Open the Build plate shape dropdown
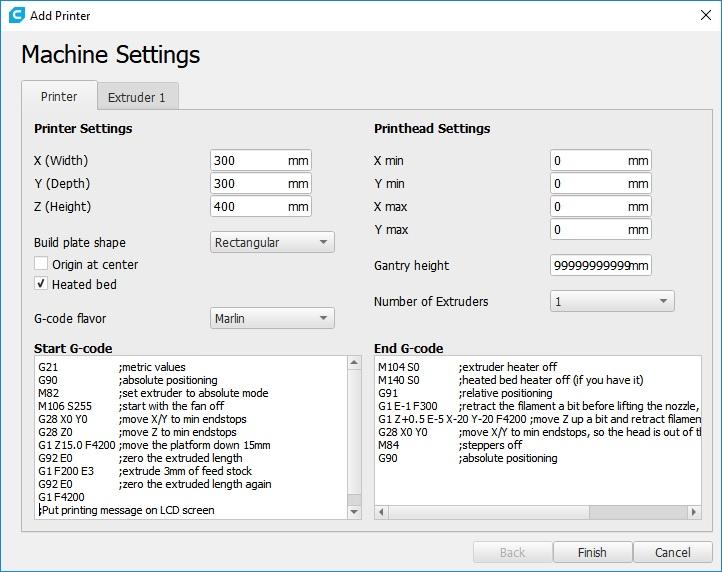Screen dimensions: 722x572 (272, 242)
